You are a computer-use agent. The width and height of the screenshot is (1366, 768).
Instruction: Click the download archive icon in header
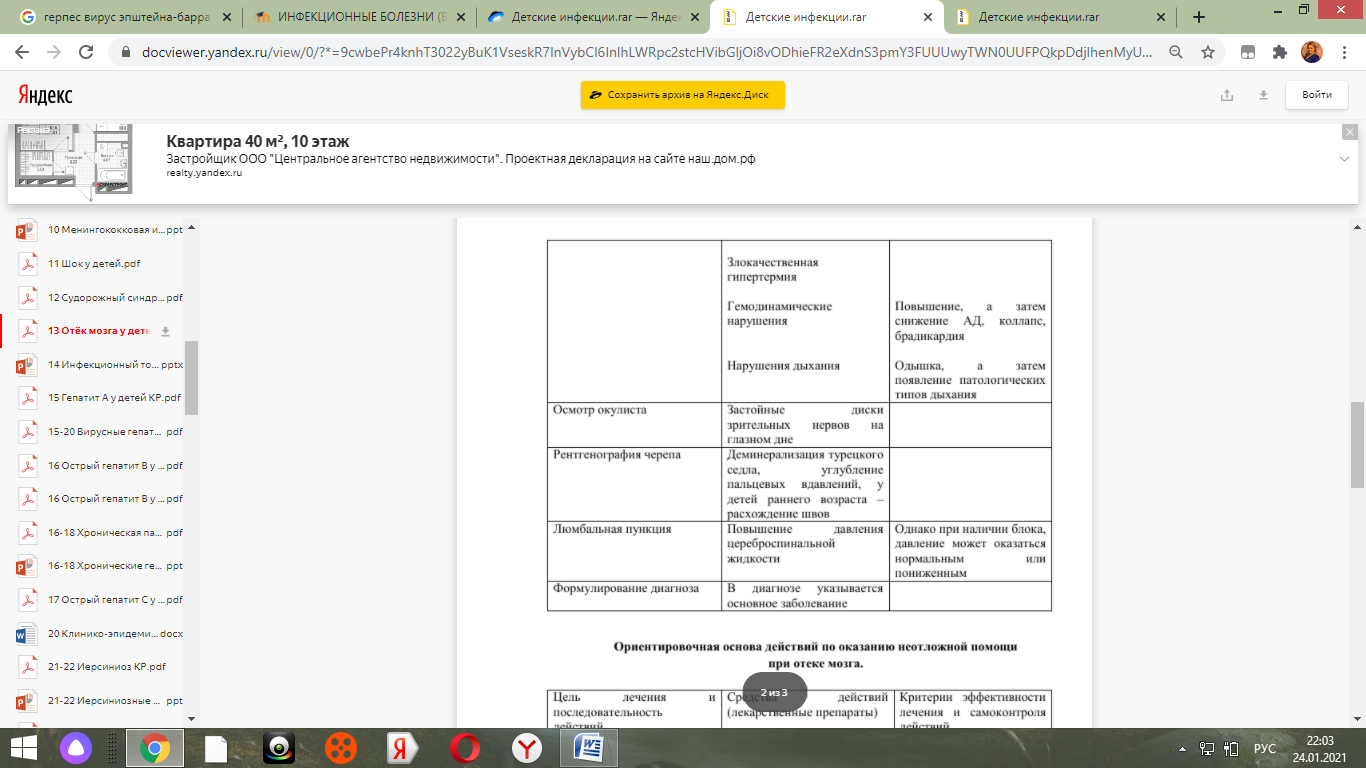pos(1263,95)
